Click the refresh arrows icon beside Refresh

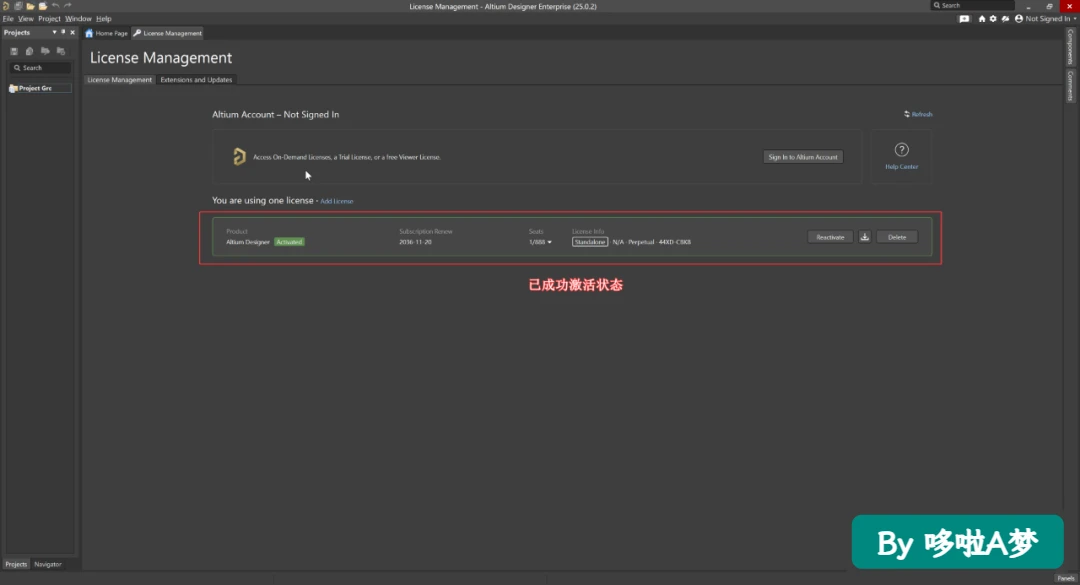click(907, 114)
